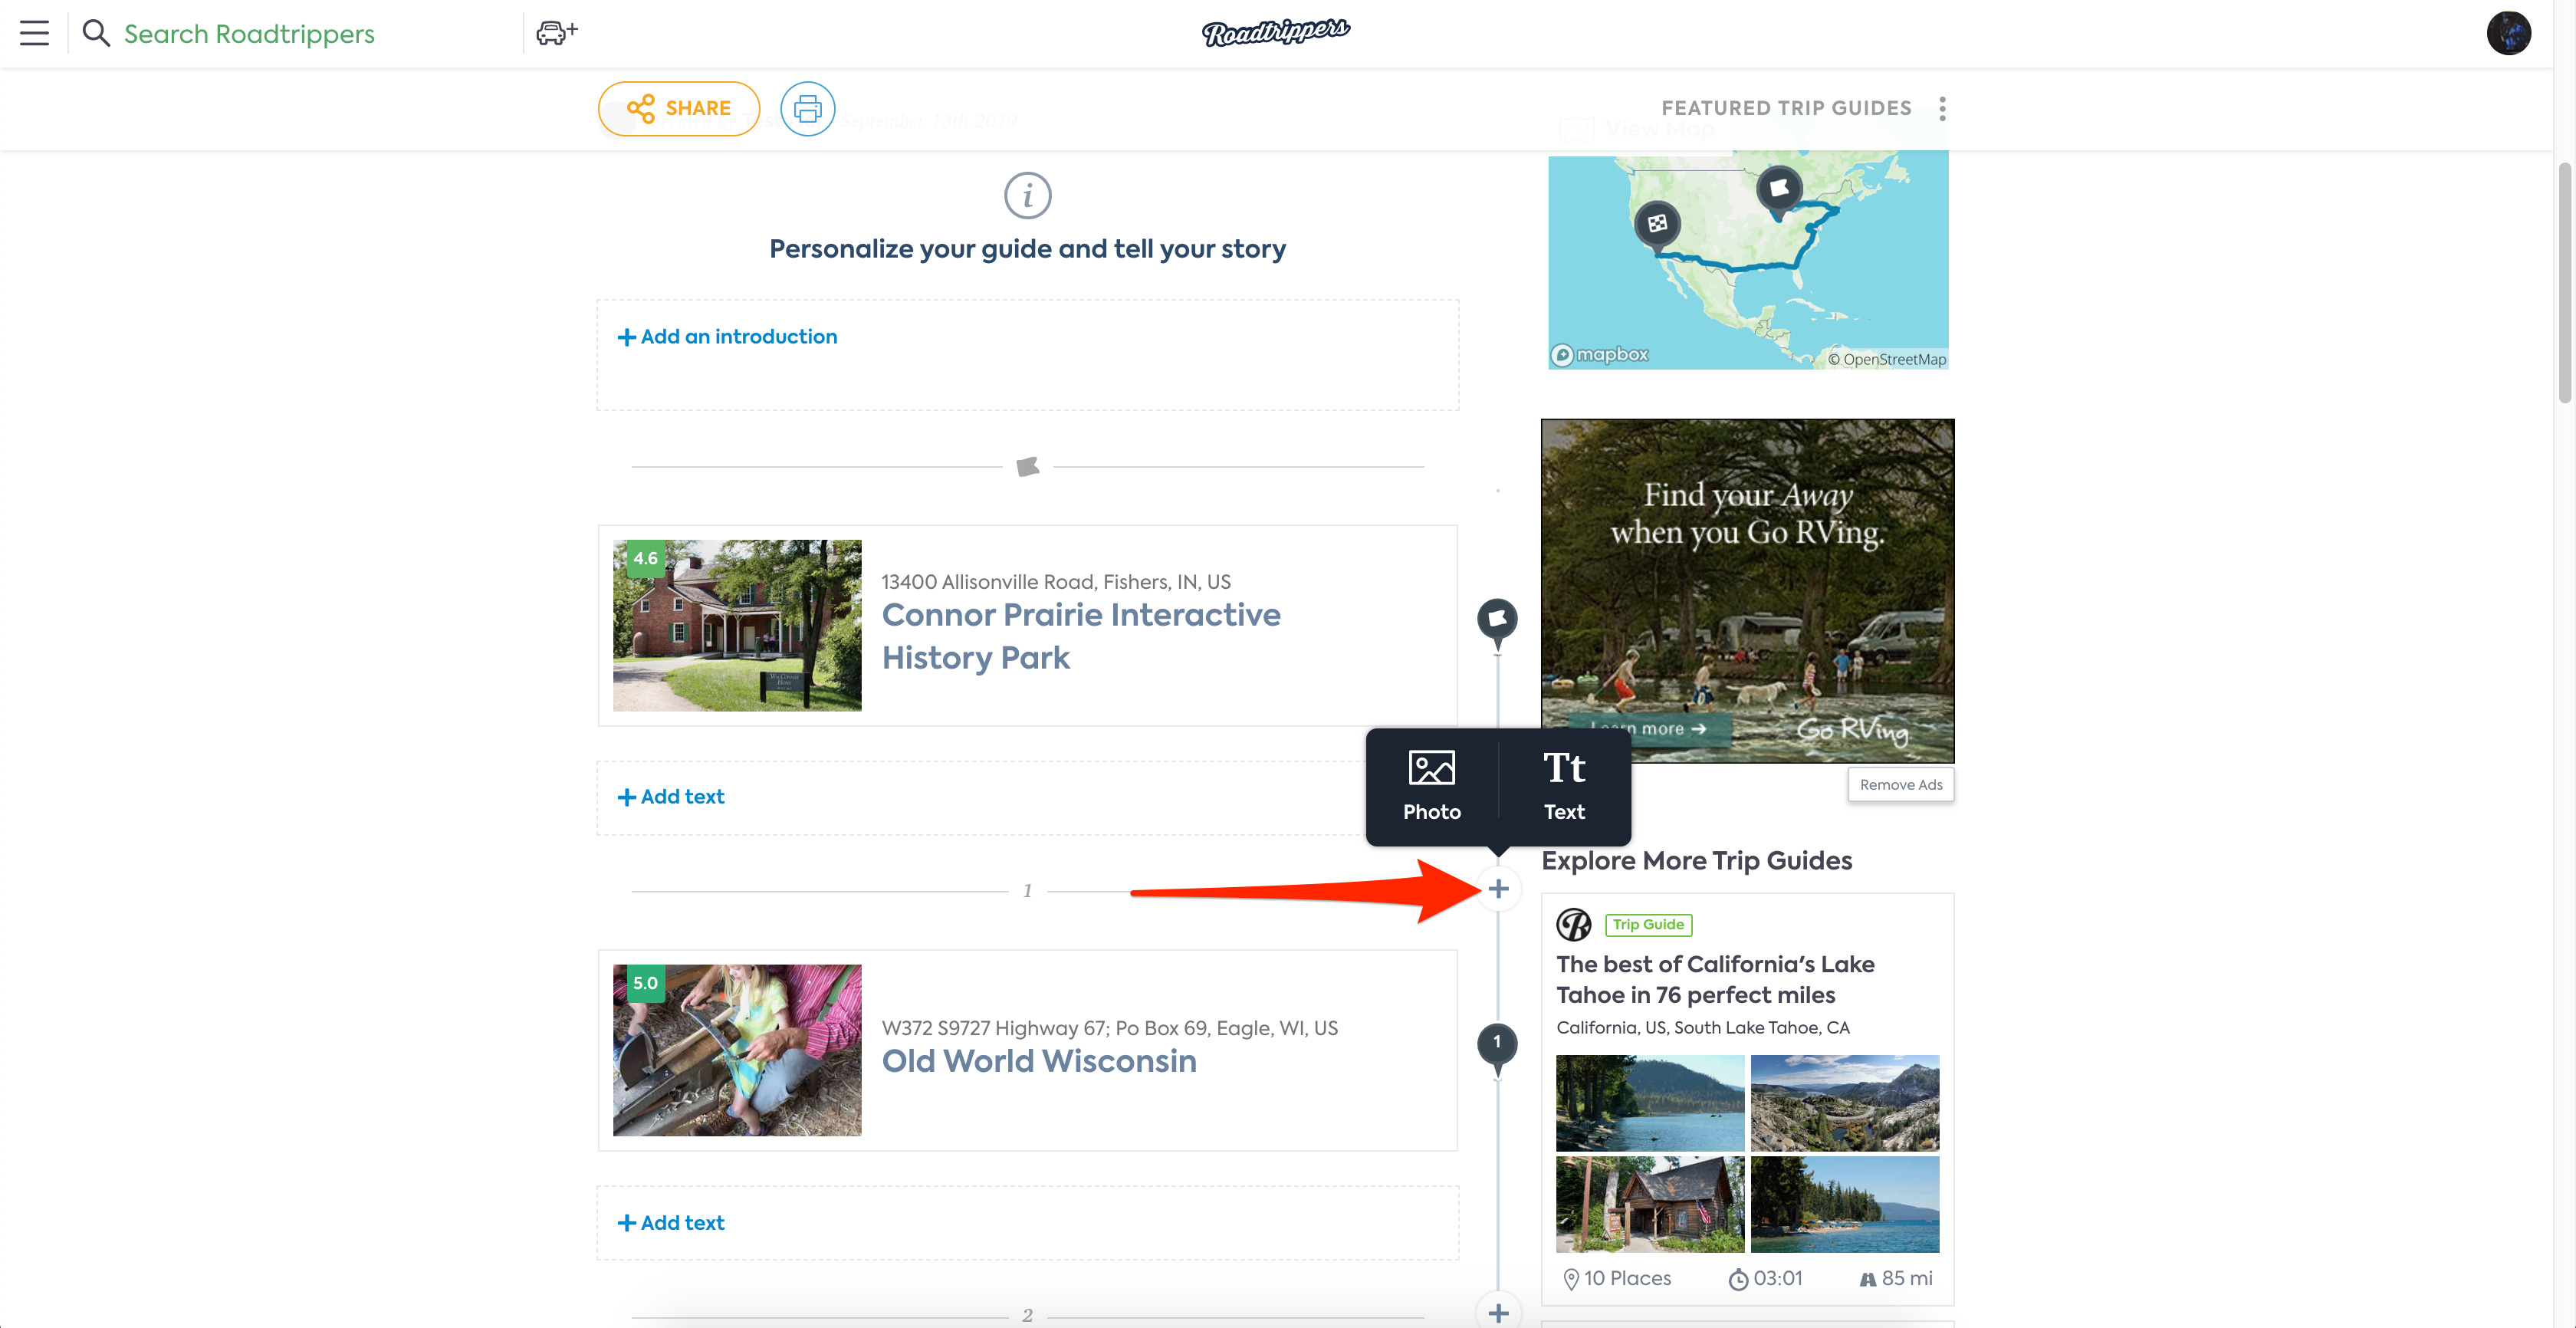
Task: Click the Featured Trip Guides heading
Action: [1786, 108]
